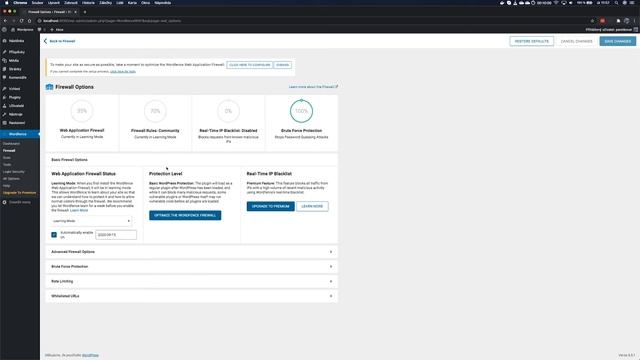Bookmark page with the star icon
Screen dimensions: 640x360
pyautogui.click(x=592, y=21)
